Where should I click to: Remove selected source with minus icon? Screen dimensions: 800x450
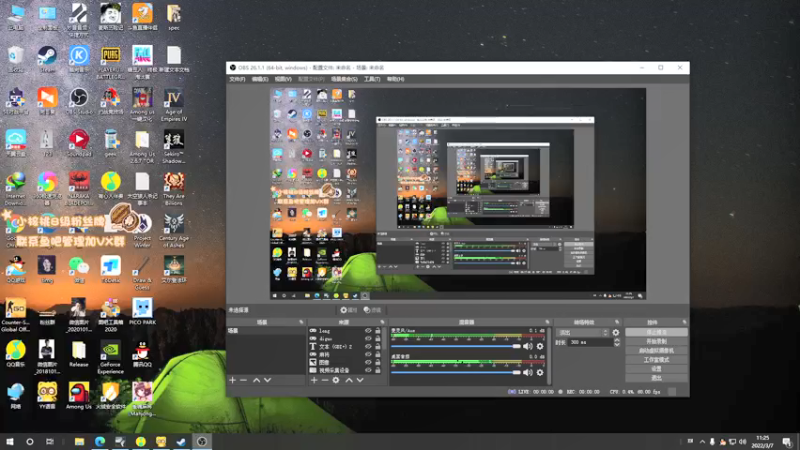pos(325,380)
